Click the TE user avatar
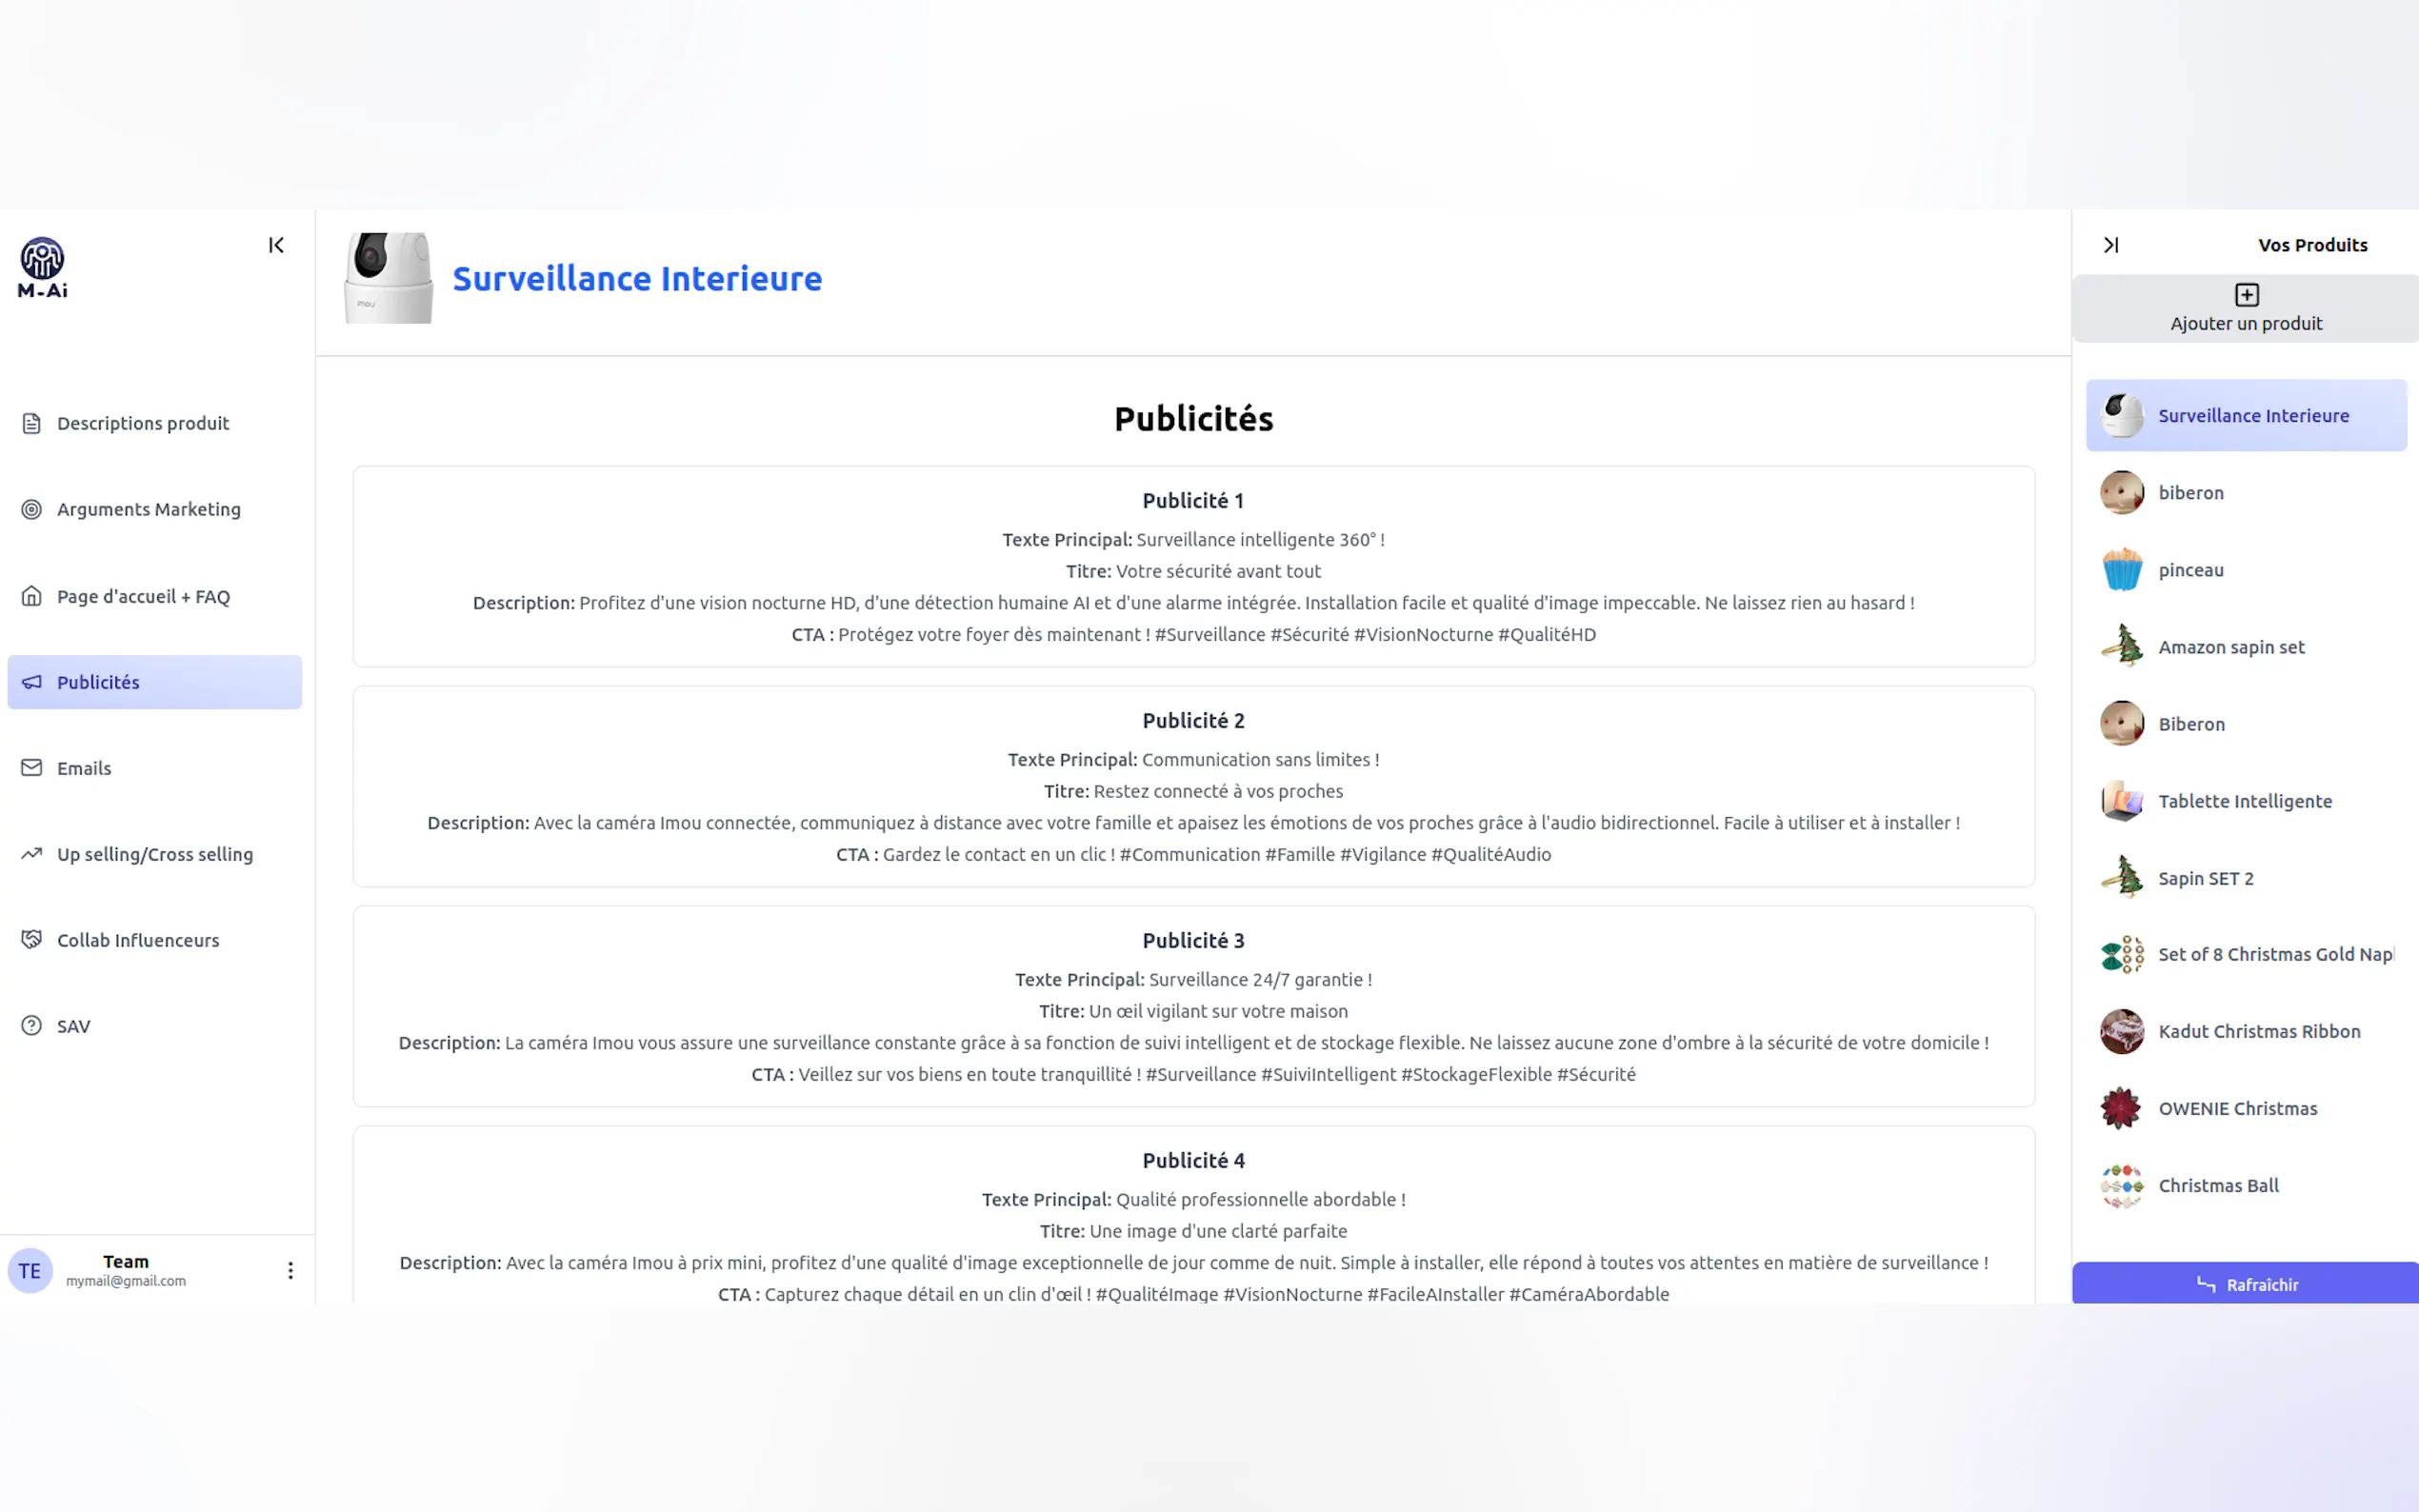Screen dimensions: 2419x1512 30,1271
